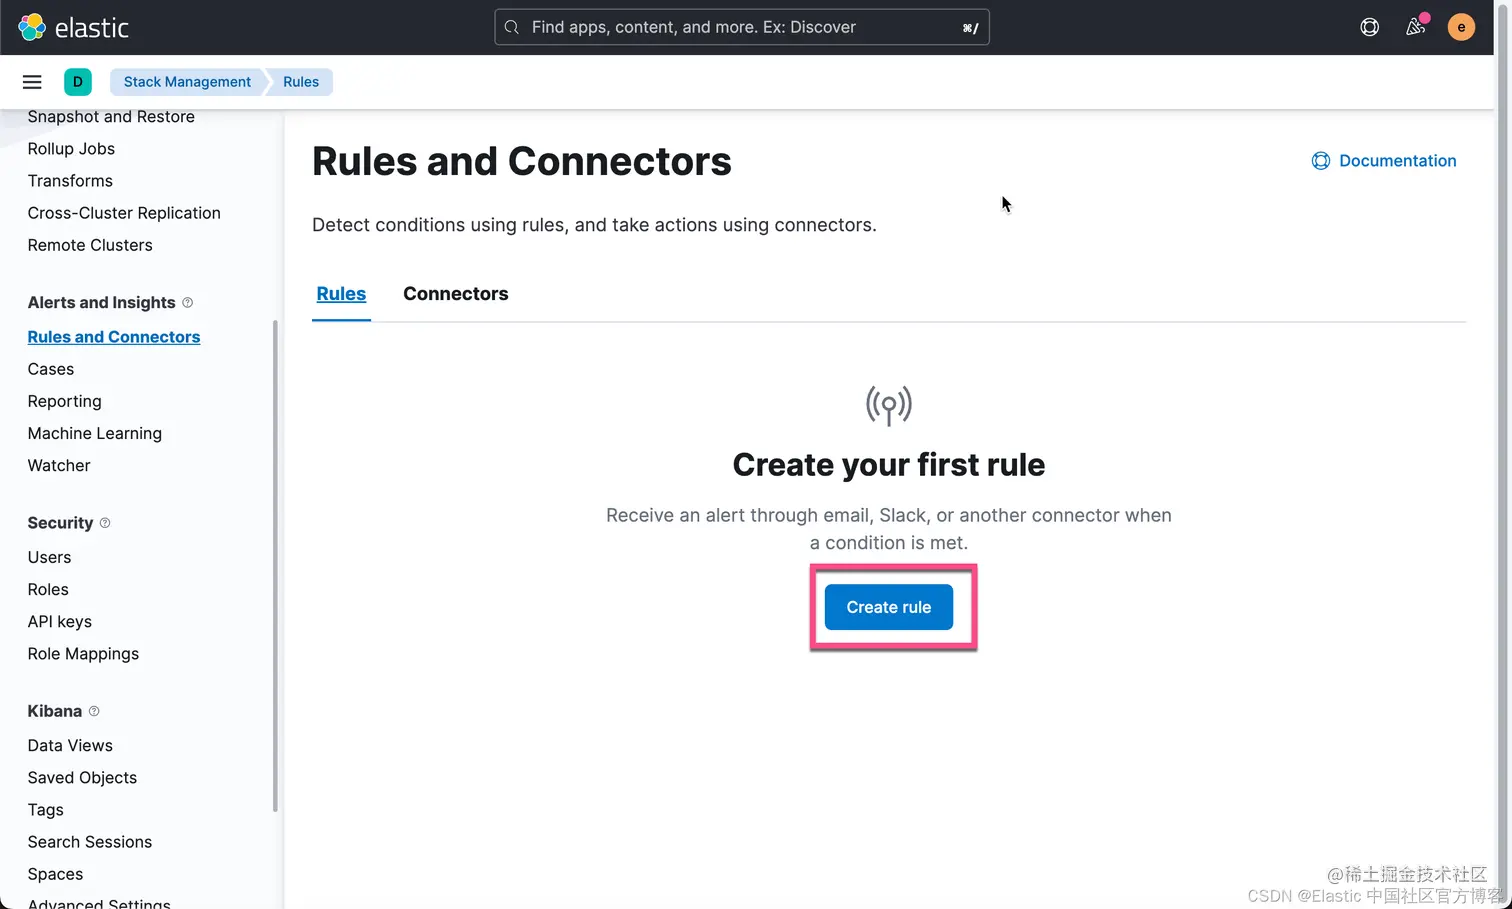1512x909 pixels.
Task: Open Transforms in the sidebar
Action: point(70,181)
